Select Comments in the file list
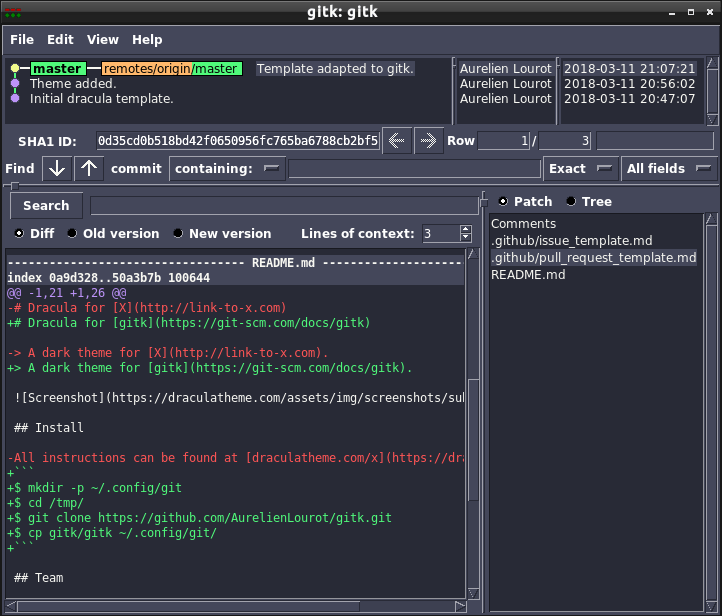The height and width of the screenshot is (616, 722). pos(523,224)
